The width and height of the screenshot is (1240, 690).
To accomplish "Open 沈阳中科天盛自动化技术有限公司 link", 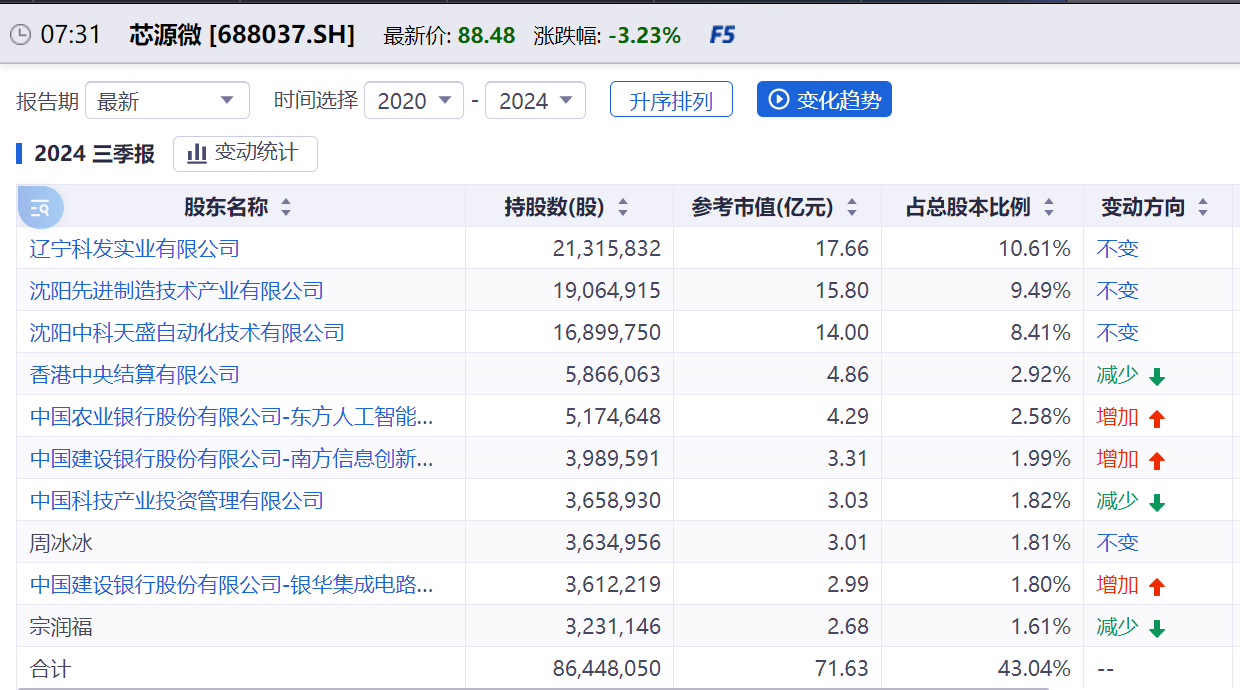I will tap(187, 332).
